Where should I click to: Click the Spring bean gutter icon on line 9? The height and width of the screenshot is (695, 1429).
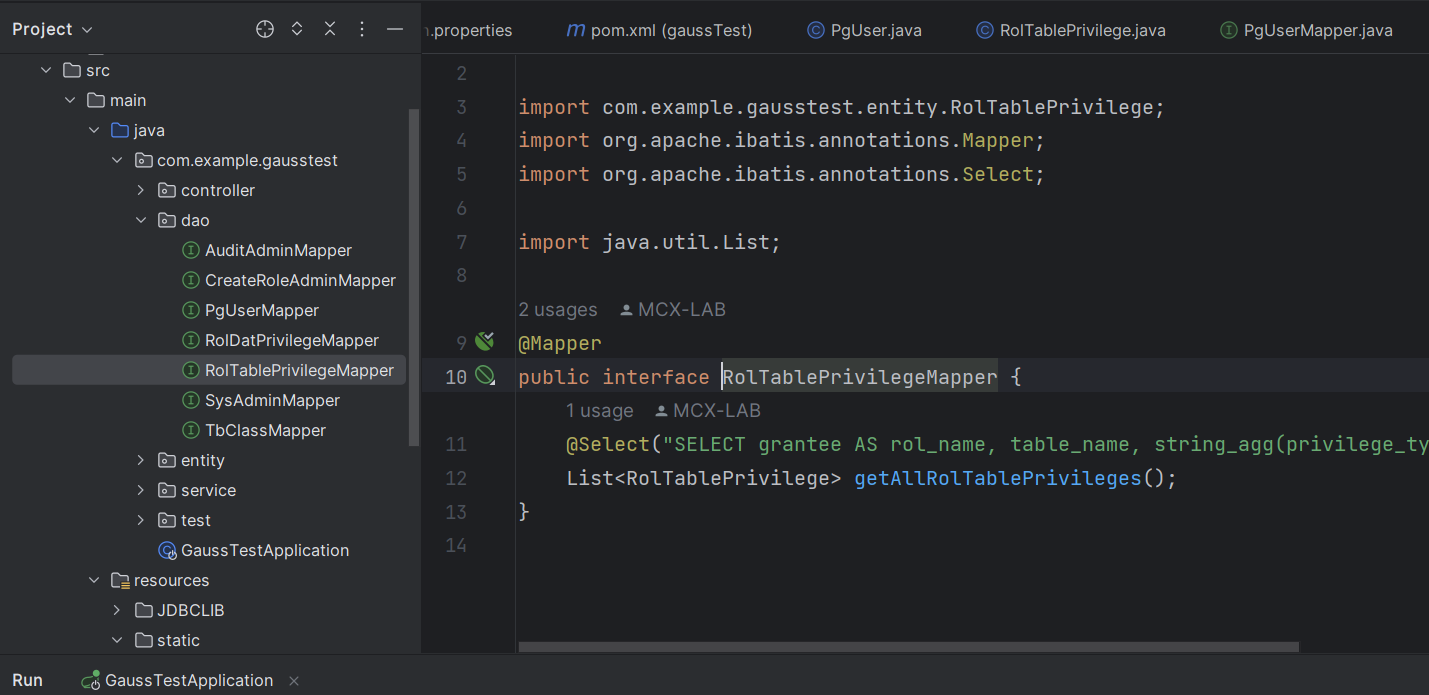(485, 342)
